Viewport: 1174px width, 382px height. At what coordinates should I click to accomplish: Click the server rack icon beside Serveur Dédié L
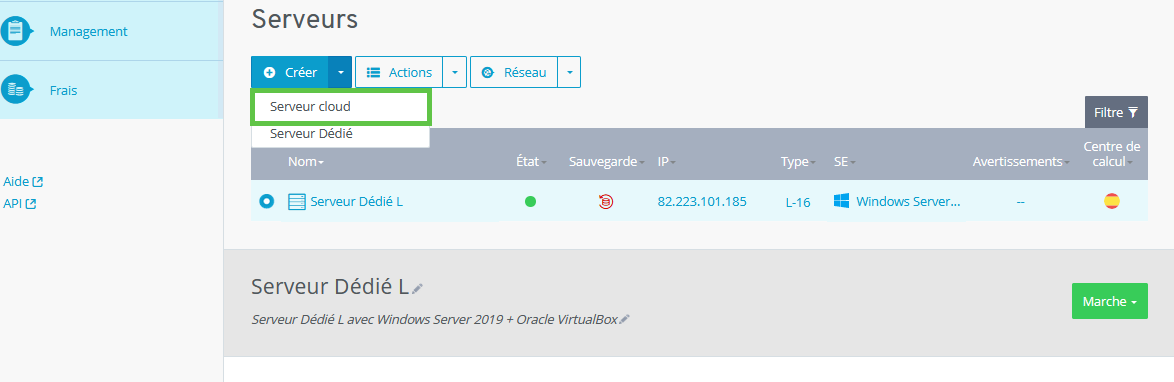coord(297,201)
